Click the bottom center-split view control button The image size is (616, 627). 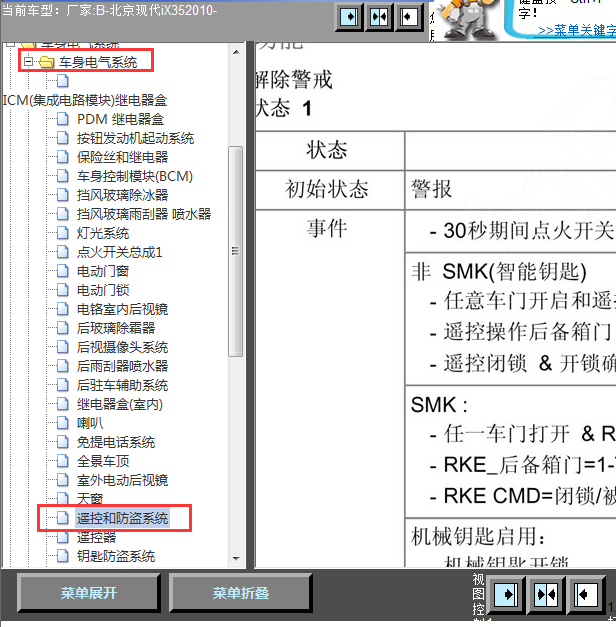coord(546,595)
